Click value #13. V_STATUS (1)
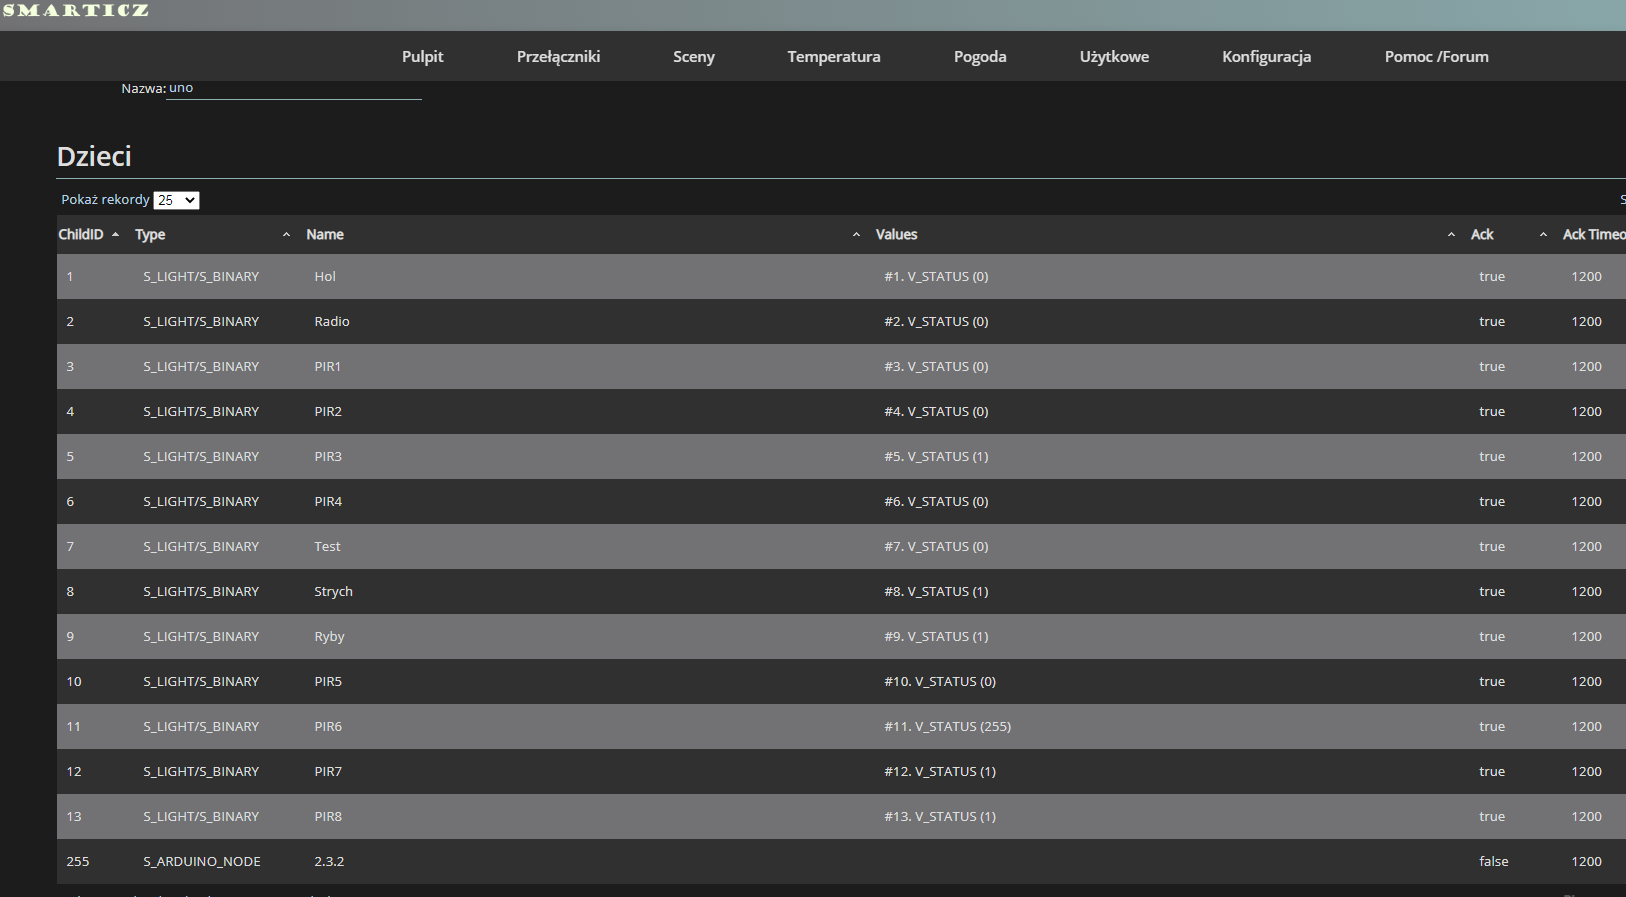 tap(940, 816)
